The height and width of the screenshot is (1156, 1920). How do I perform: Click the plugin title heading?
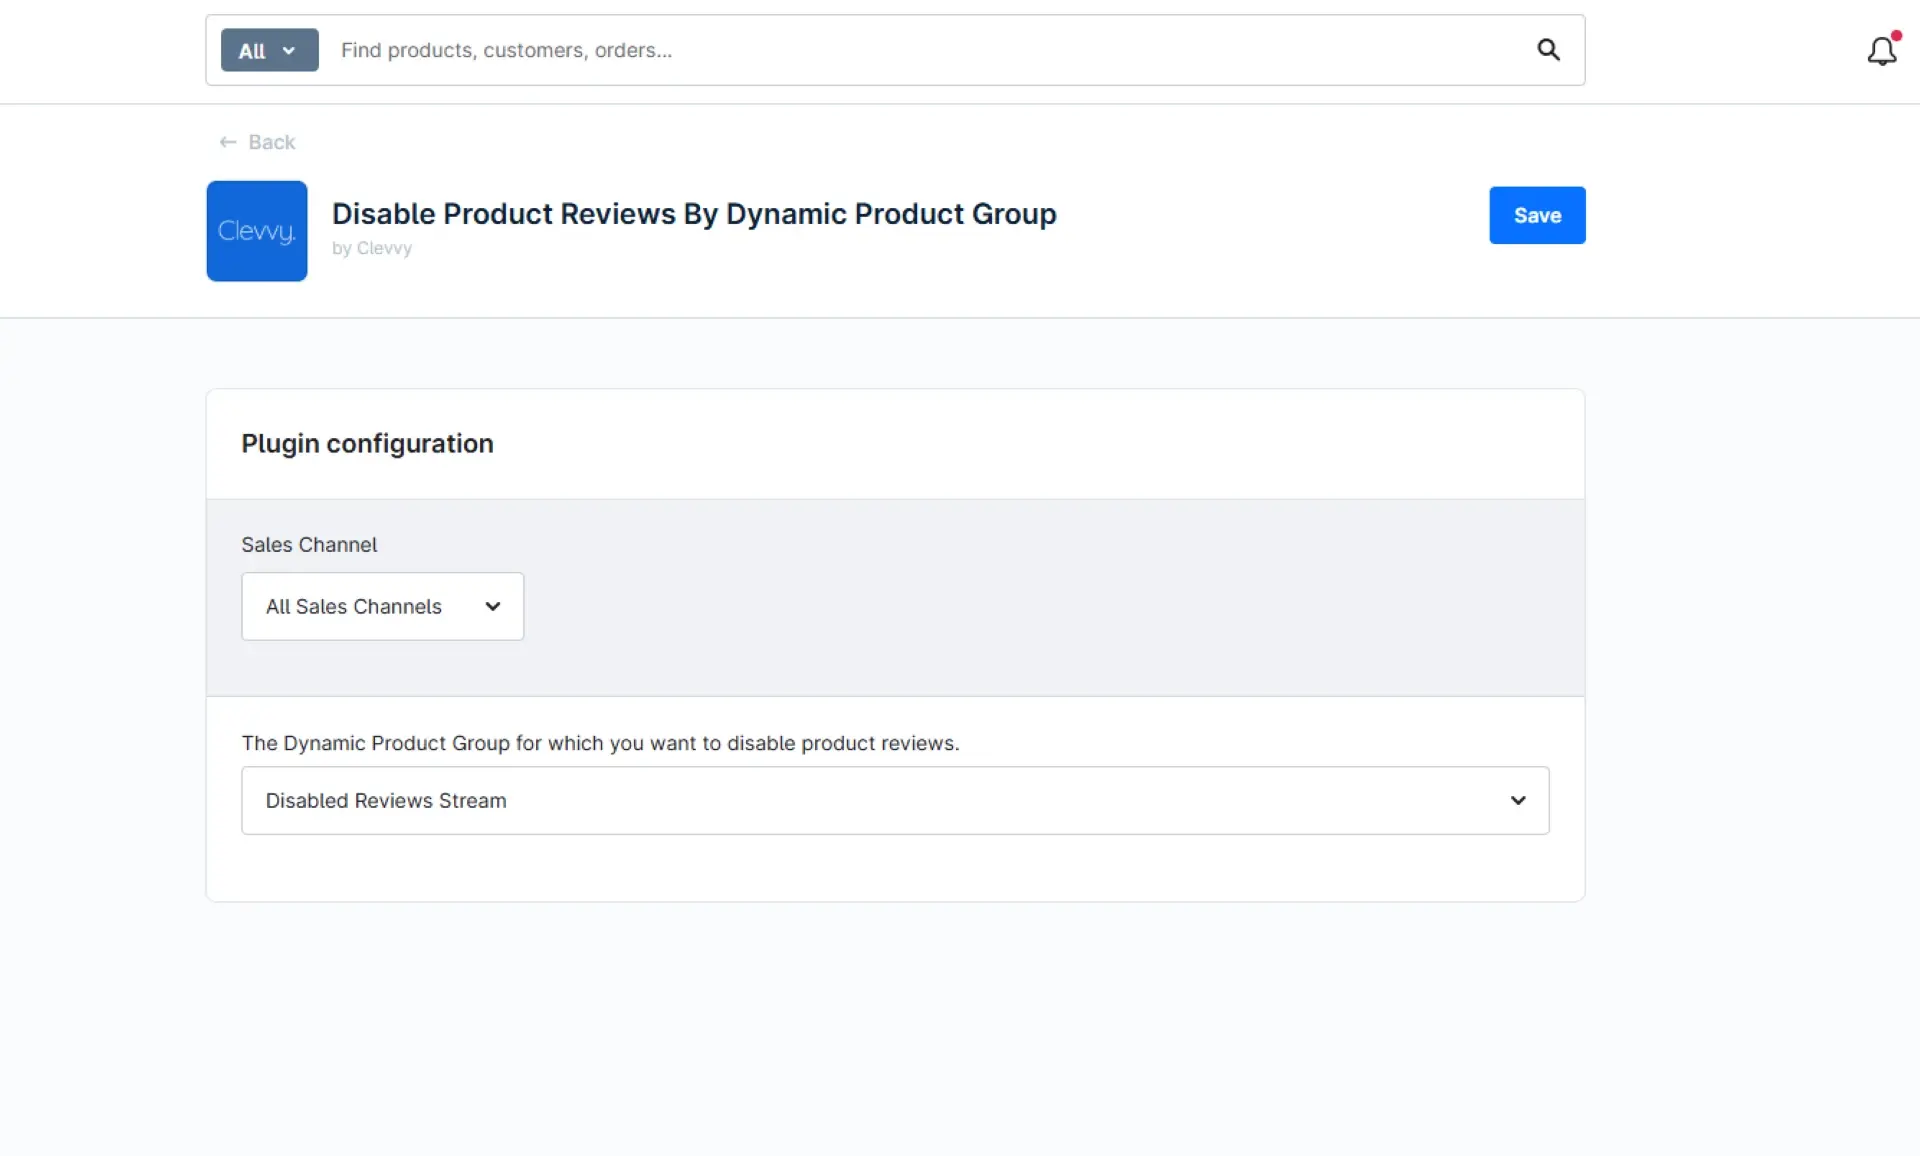tap(694, 214)
